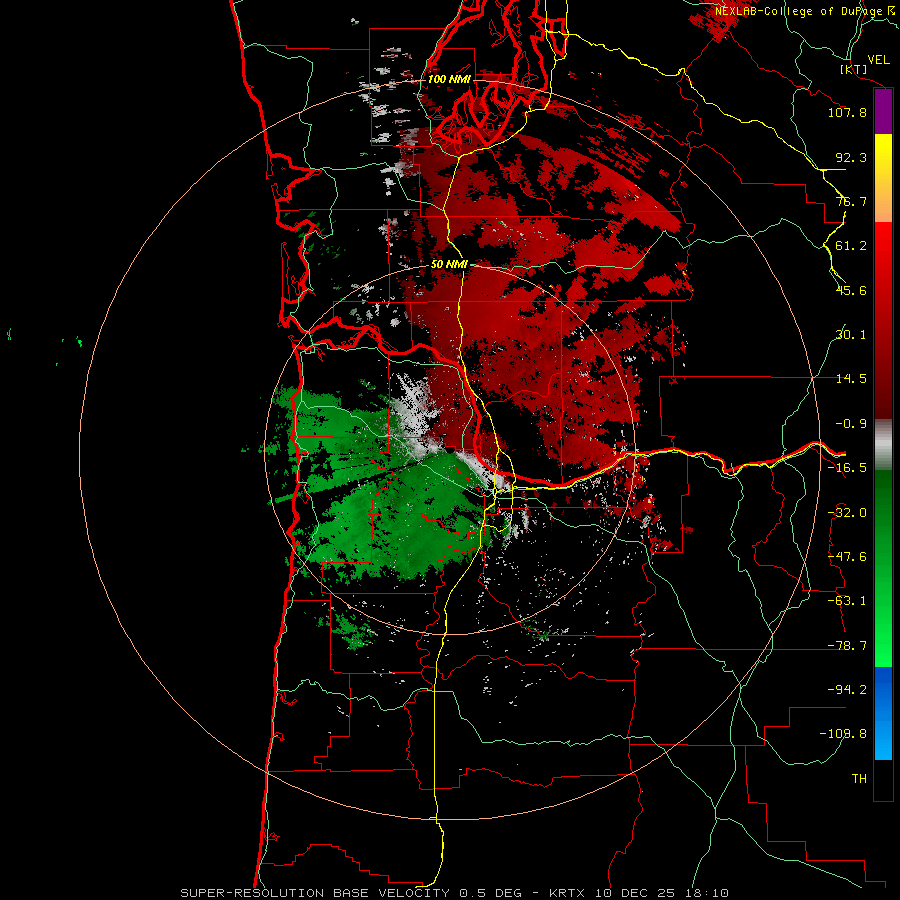900x900 pixels.
Task: Click the 100 NMI range ring label
Action: tap(449, 79)
